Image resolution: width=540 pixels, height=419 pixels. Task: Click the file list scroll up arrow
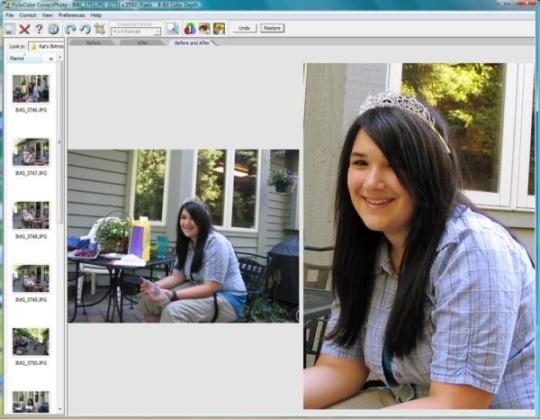click(60, 57)
